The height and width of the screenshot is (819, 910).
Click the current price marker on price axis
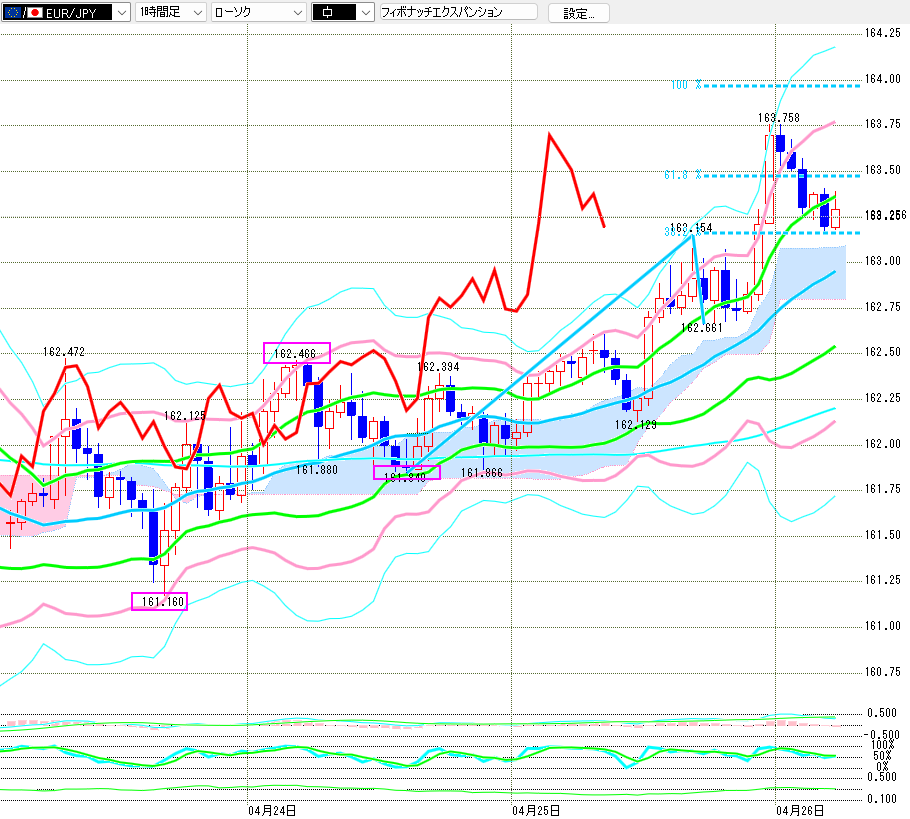click(x=884, y=215)
